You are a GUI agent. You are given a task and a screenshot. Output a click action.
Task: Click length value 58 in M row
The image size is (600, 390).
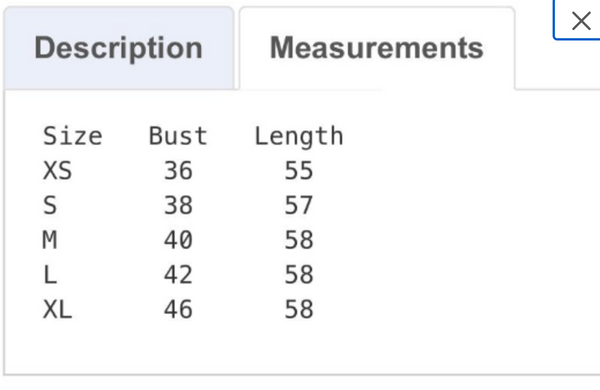(299, 240)
